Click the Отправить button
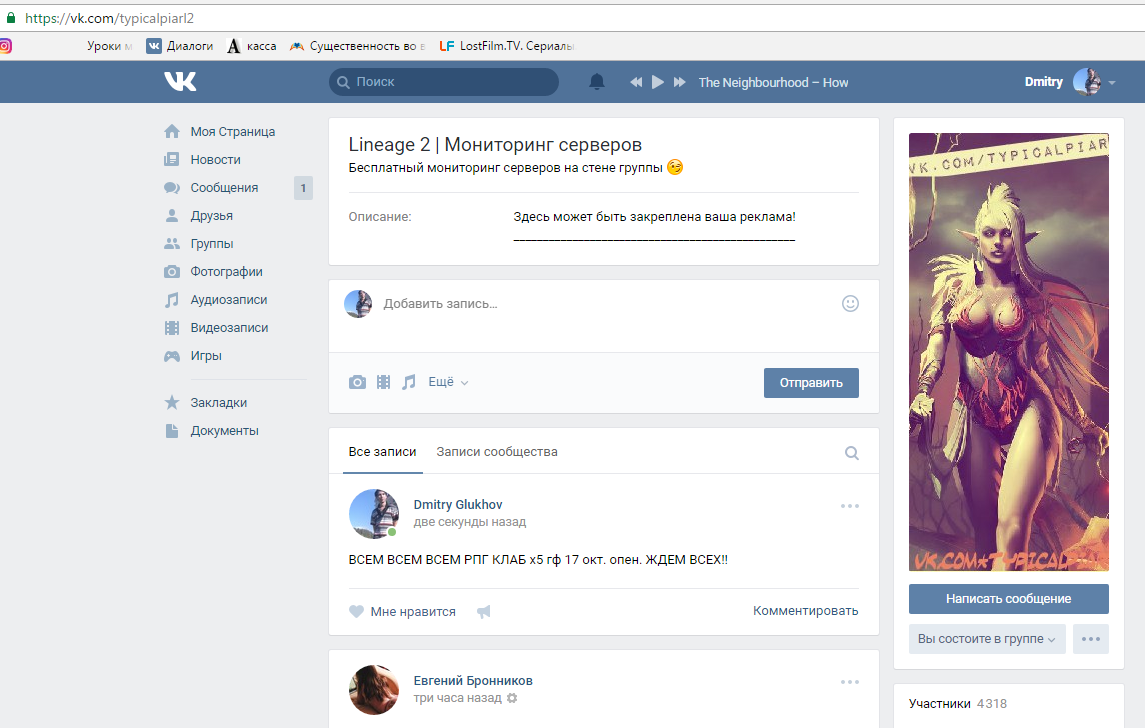The height and width of the screenshot is (728, 1145). coord(811,383)
